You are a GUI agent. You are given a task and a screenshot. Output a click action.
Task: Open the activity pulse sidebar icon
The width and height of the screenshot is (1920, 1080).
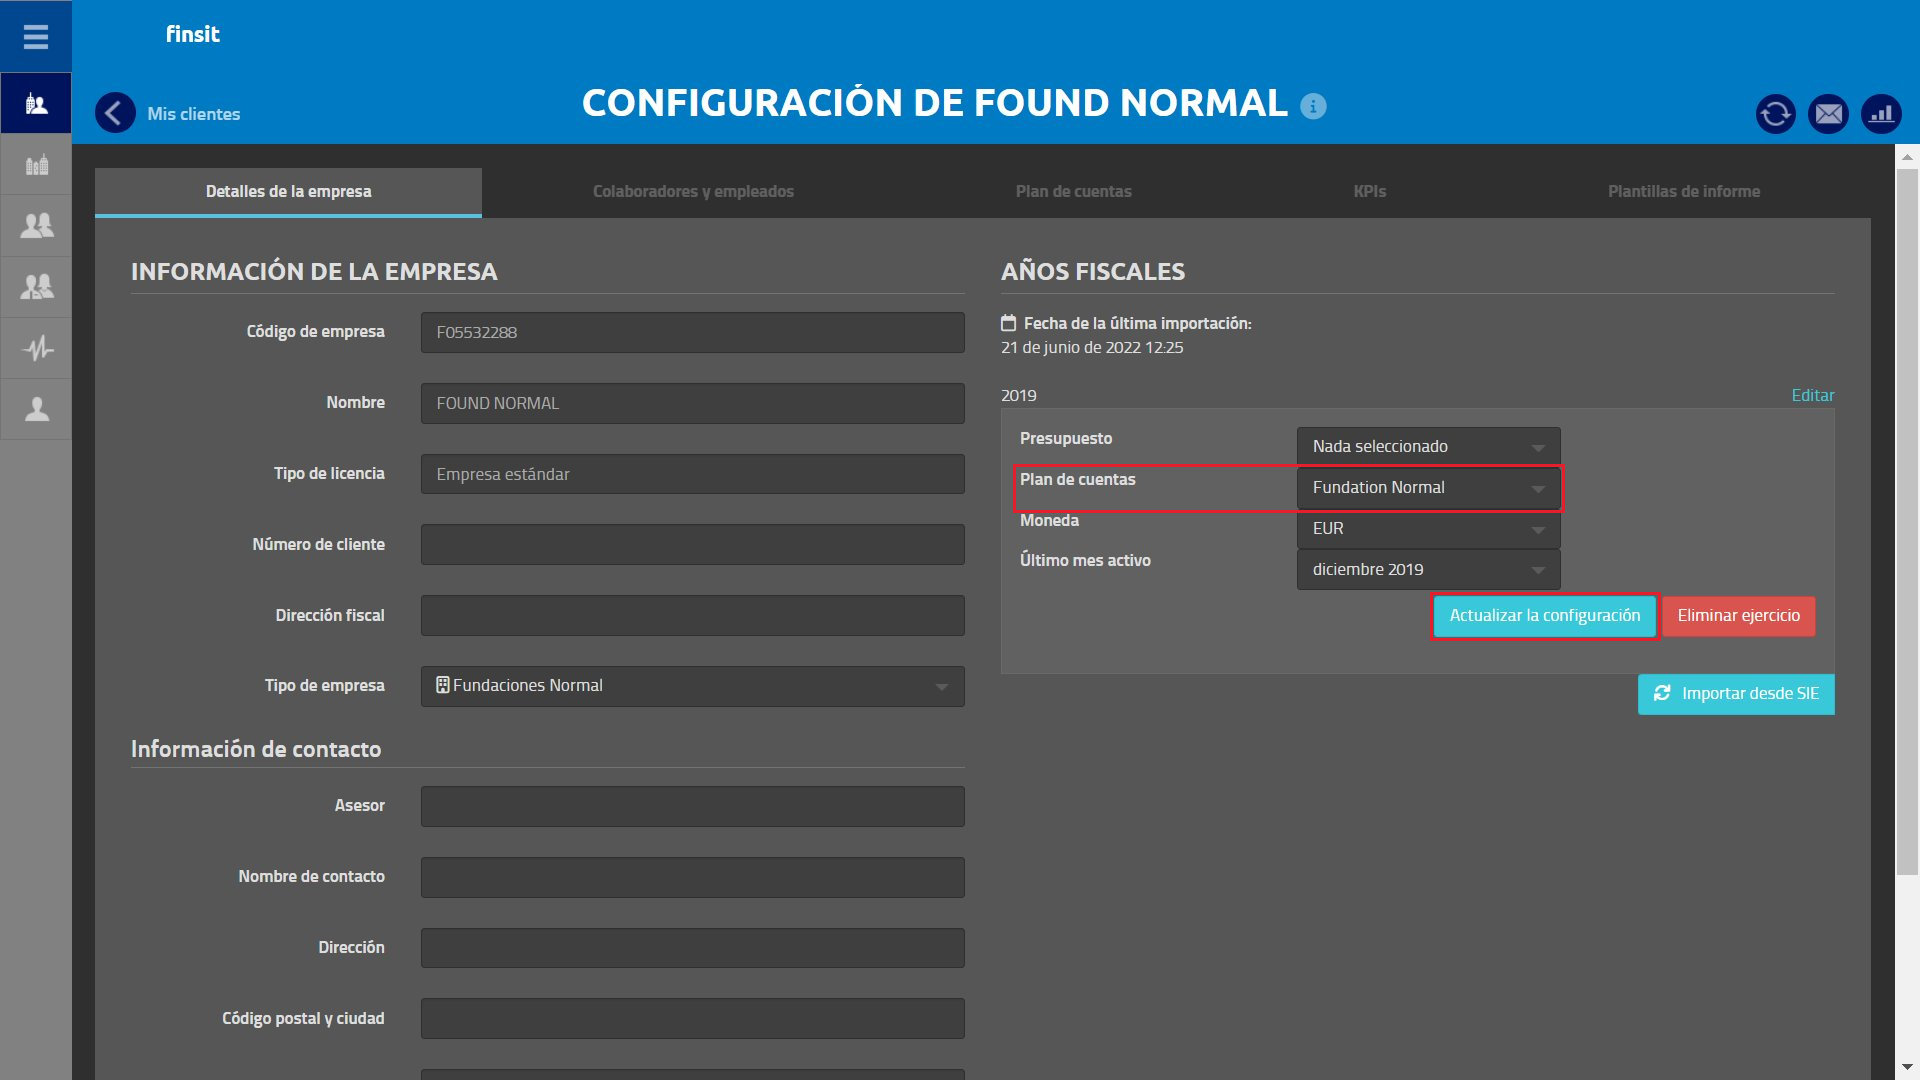click(36, 348)
